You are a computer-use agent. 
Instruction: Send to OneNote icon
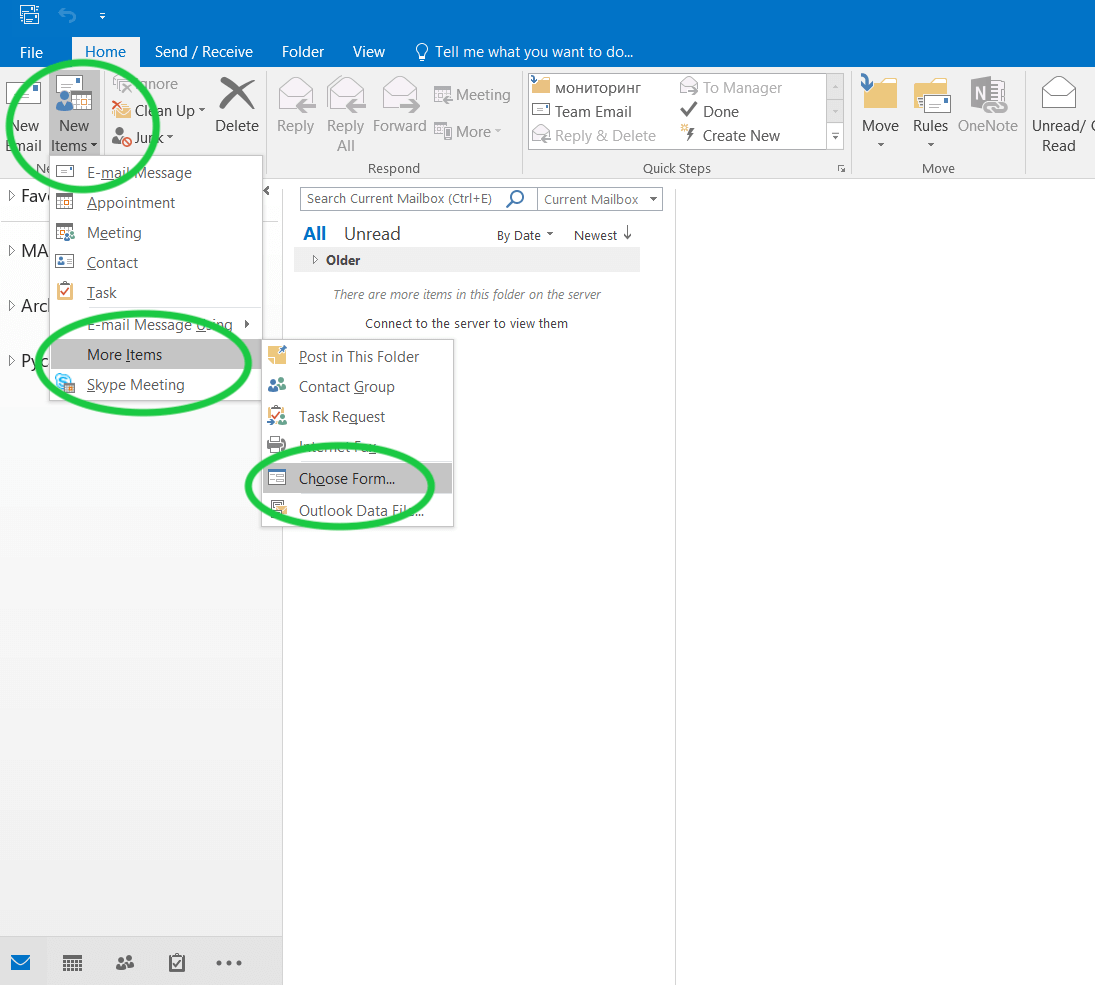pos(987,94)
